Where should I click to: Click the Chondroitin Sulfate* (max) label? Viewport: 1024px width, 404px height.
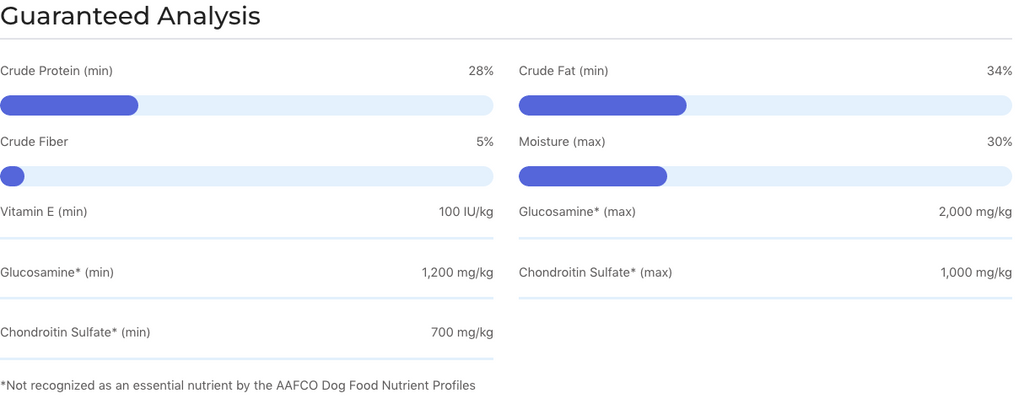tap(595, 272)
